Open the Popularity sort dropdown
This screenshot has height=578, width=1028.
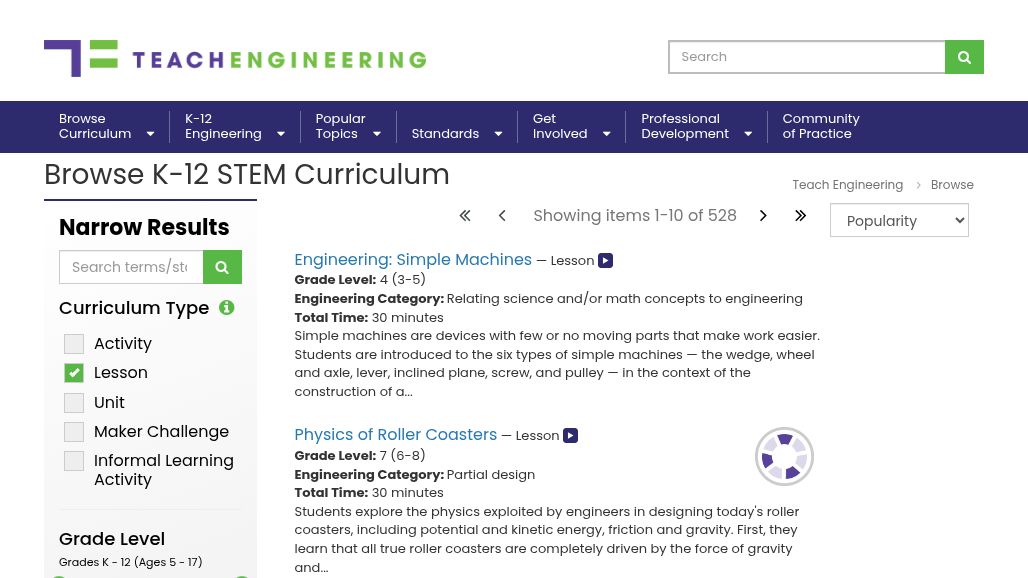point(899,221)
